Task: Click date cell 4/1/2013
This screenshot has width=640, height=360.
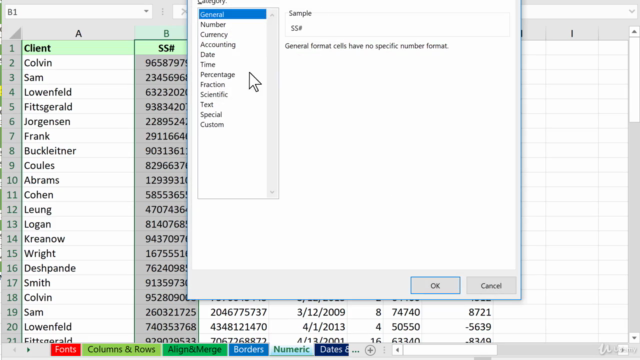Action: click(x=308, y=327)
